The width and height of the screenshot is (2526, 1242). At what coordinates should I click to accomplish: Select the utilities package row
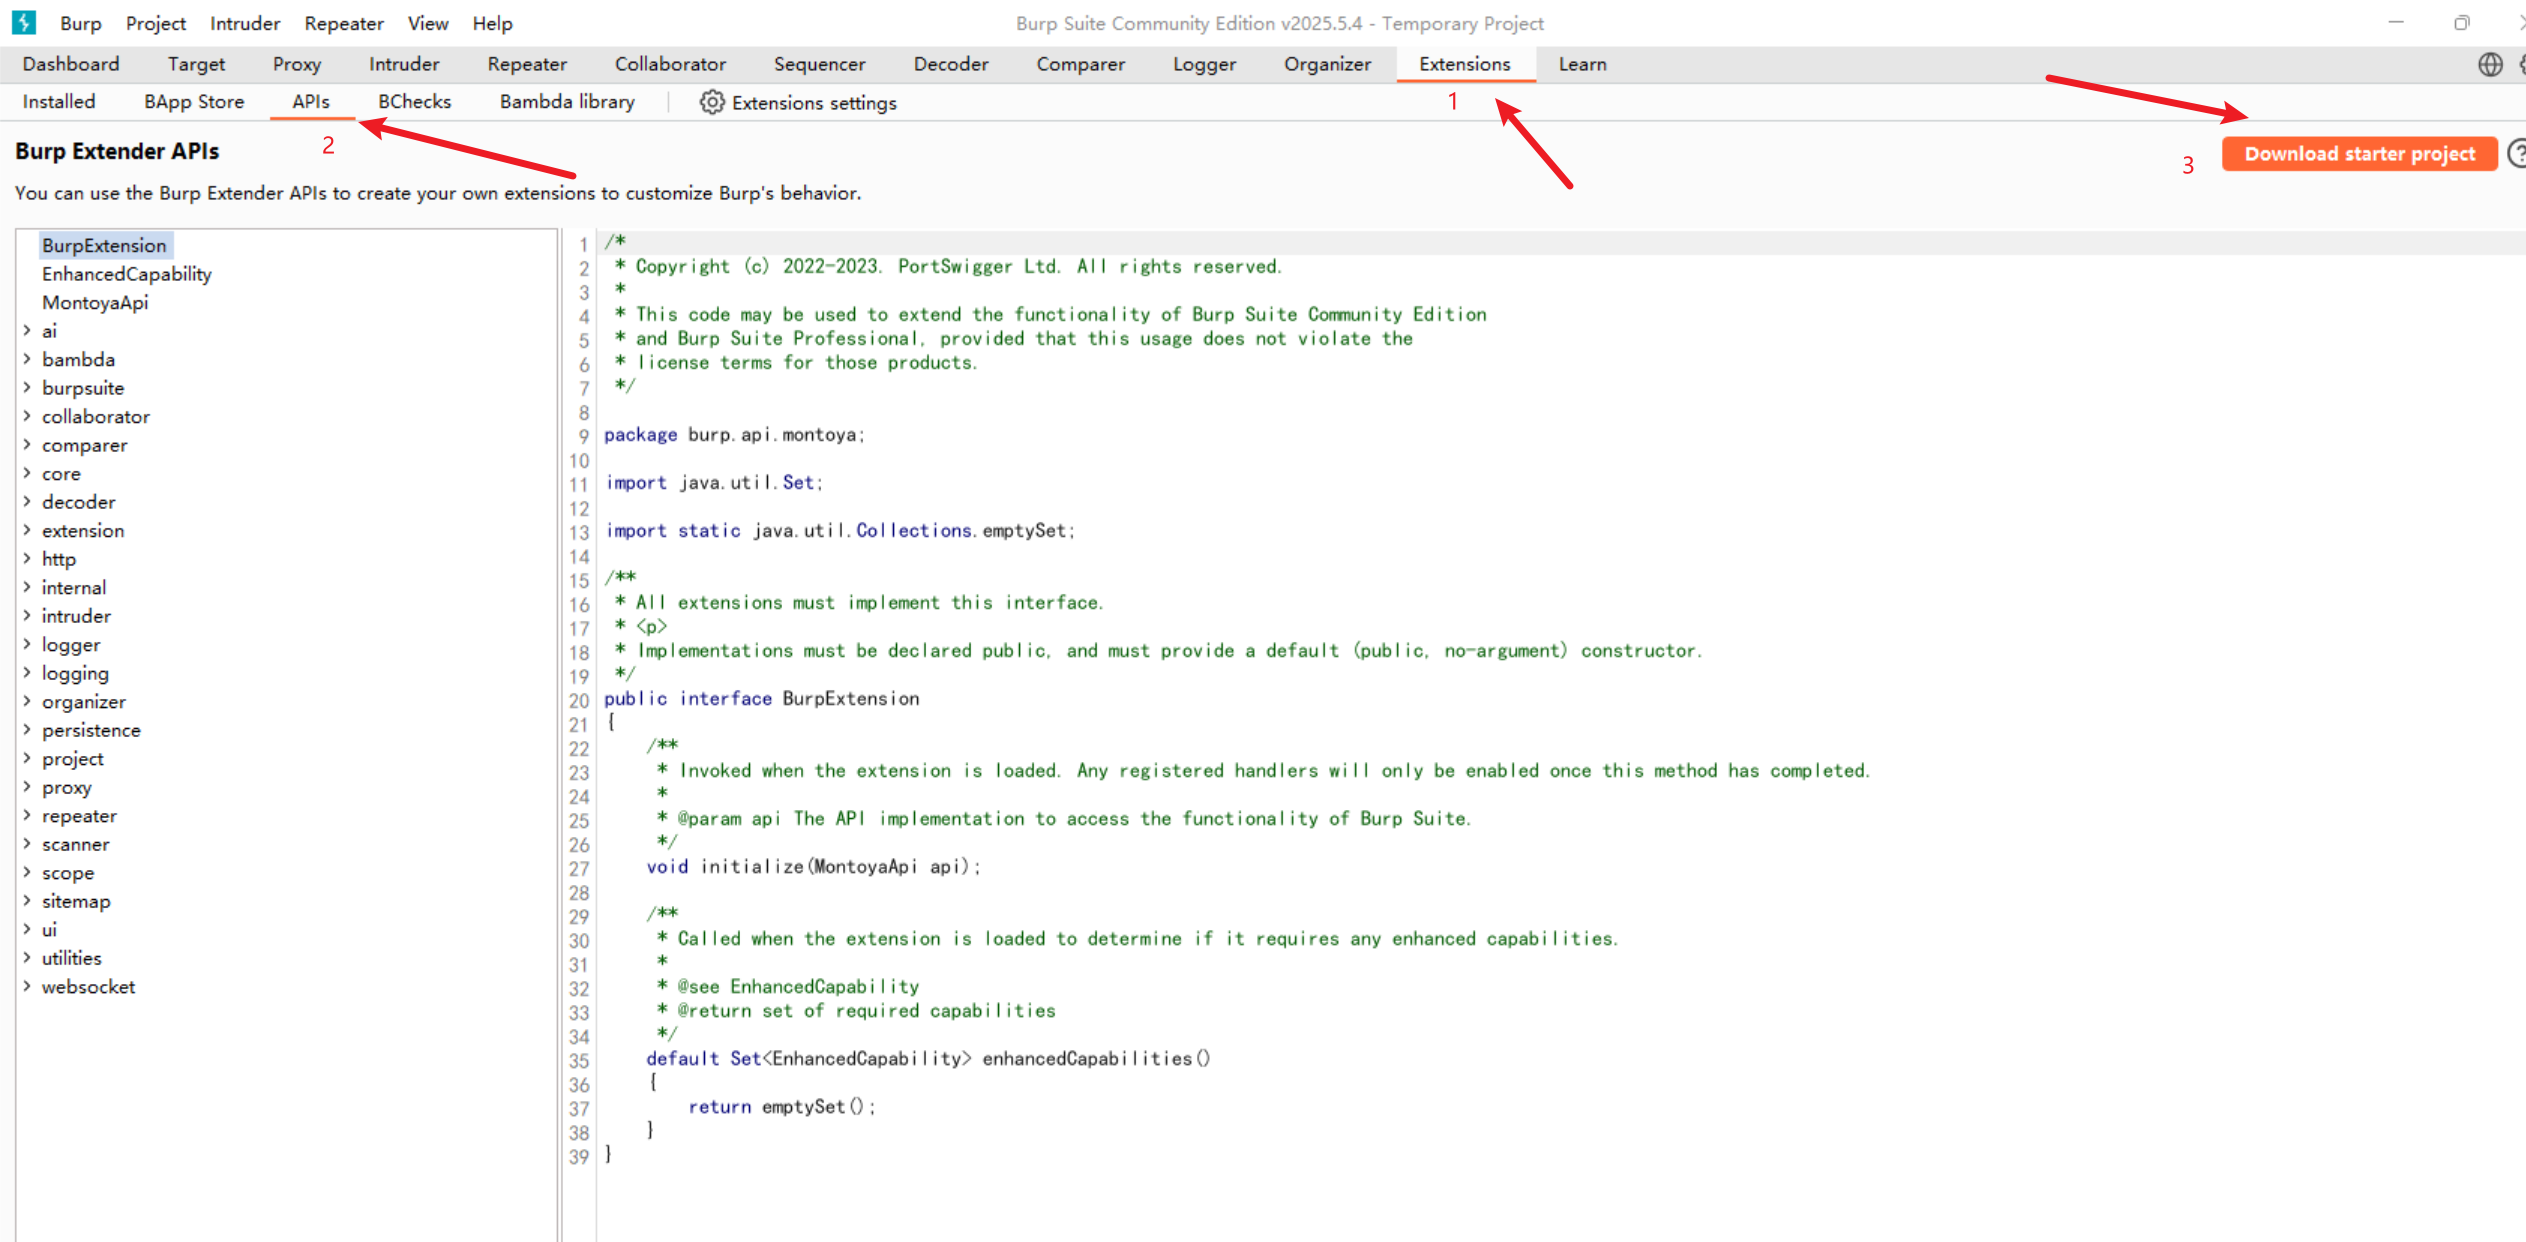click(x=72, y=958)
